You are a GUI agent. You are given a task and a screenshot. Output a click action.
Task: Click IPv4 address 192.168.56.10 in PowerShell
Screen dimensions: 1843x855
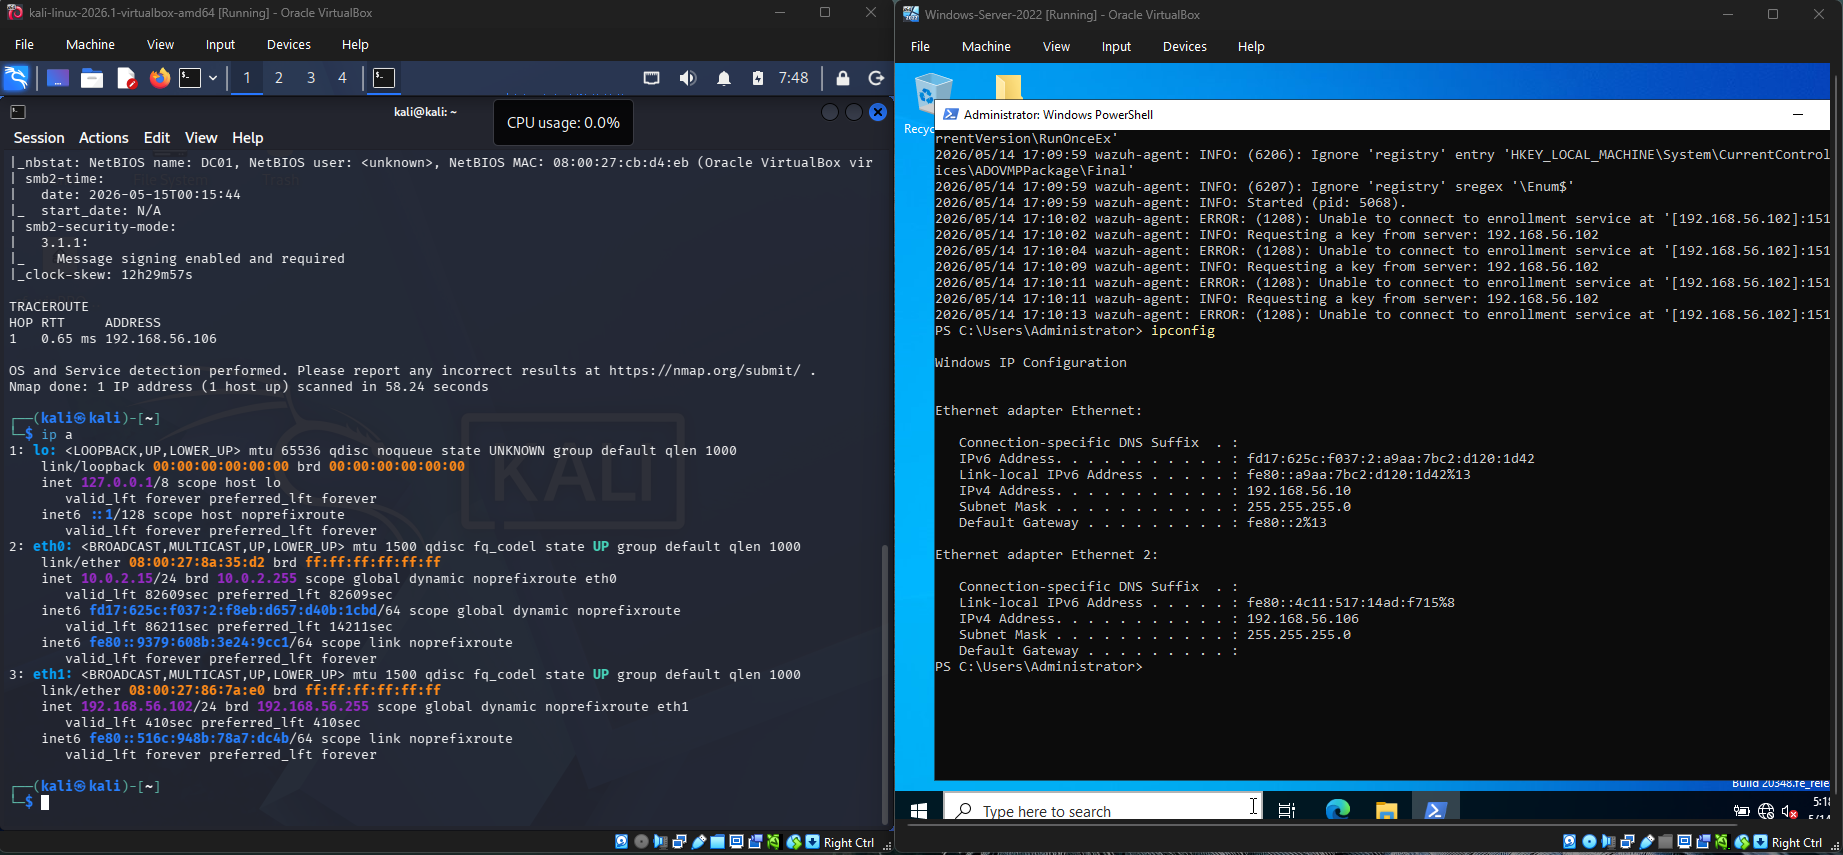pos(1299,491)
